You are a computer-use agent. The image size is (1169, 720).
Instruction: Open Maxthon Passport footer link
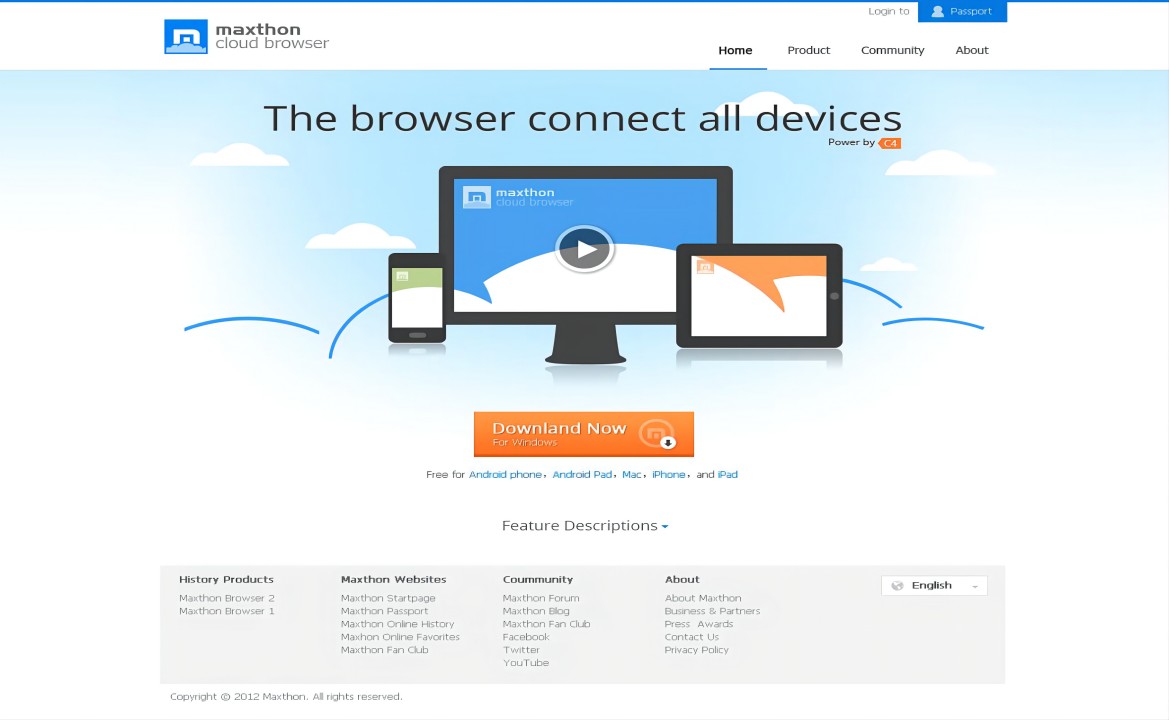(x=385, y=611)
